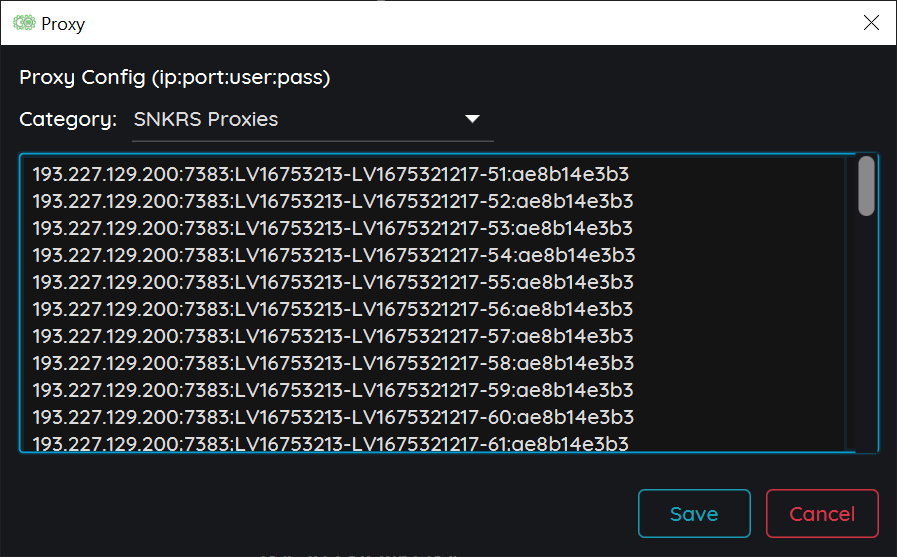Close the Proxy dialog window

point(871,23)
